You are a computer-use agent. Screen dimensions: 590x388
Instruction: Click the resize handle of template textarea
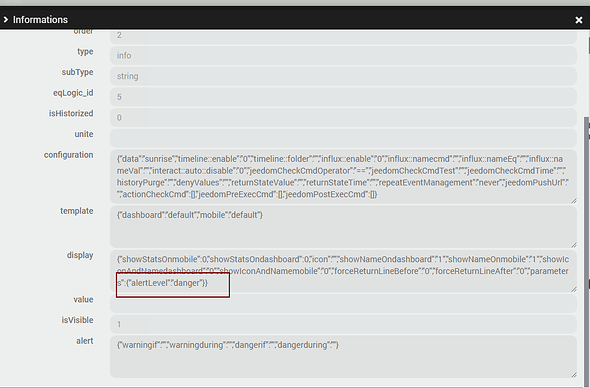(573, 245)
